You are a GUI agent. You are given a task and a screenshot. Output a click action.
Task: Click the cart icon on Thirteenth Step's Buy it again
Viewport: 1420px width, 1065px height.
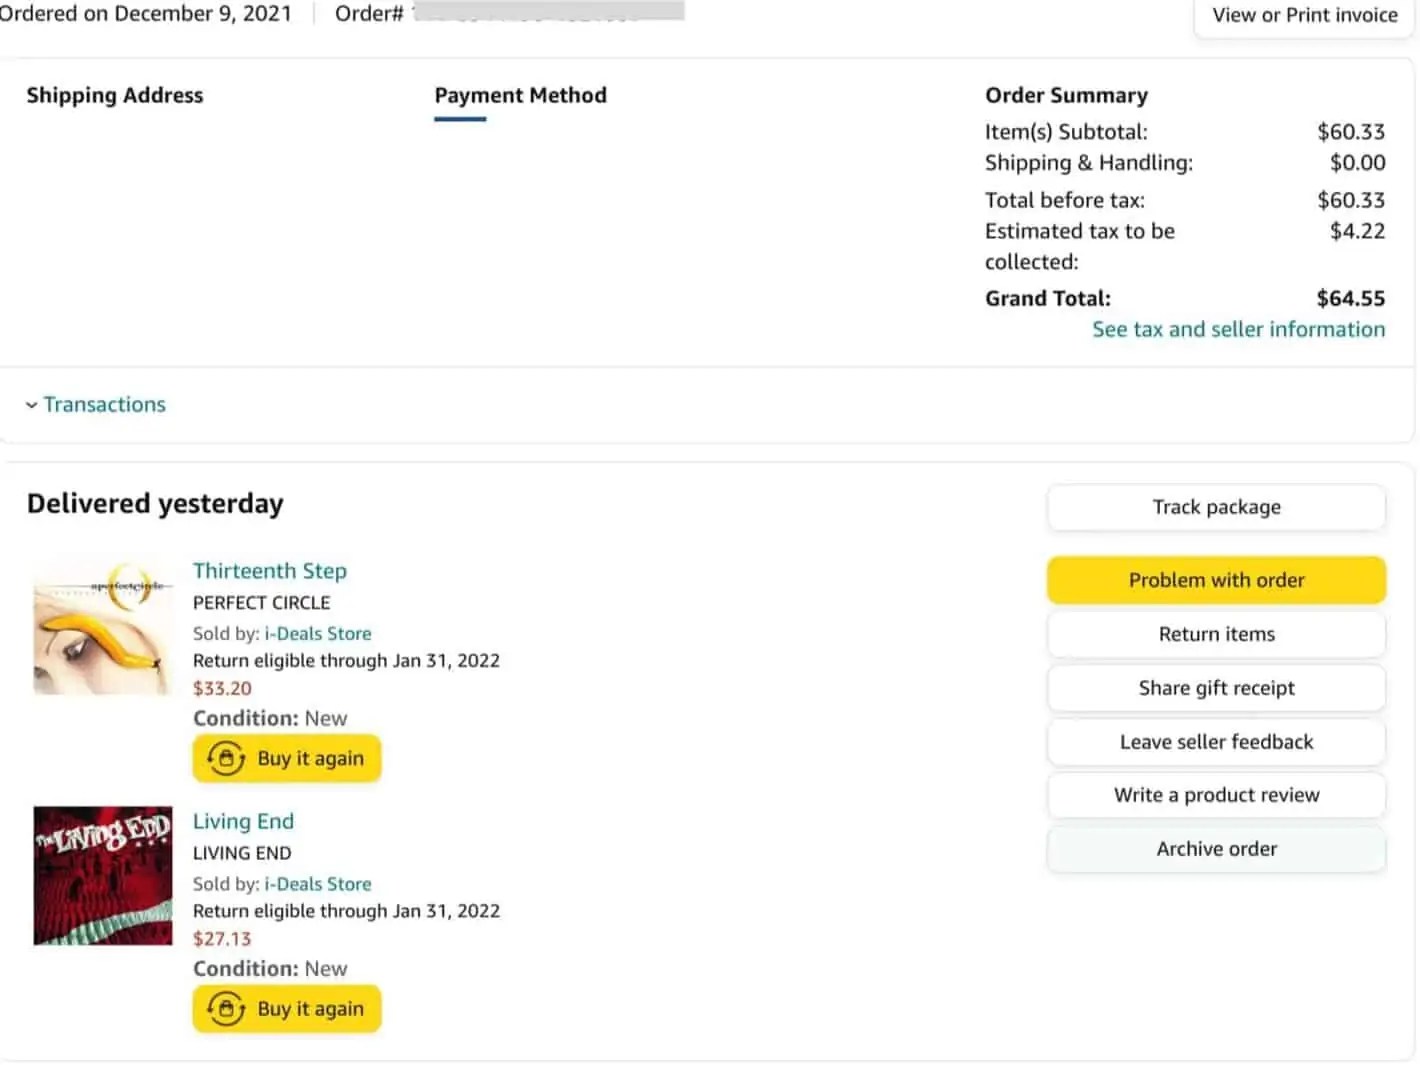pyautogui.click(x=227, y=758)
